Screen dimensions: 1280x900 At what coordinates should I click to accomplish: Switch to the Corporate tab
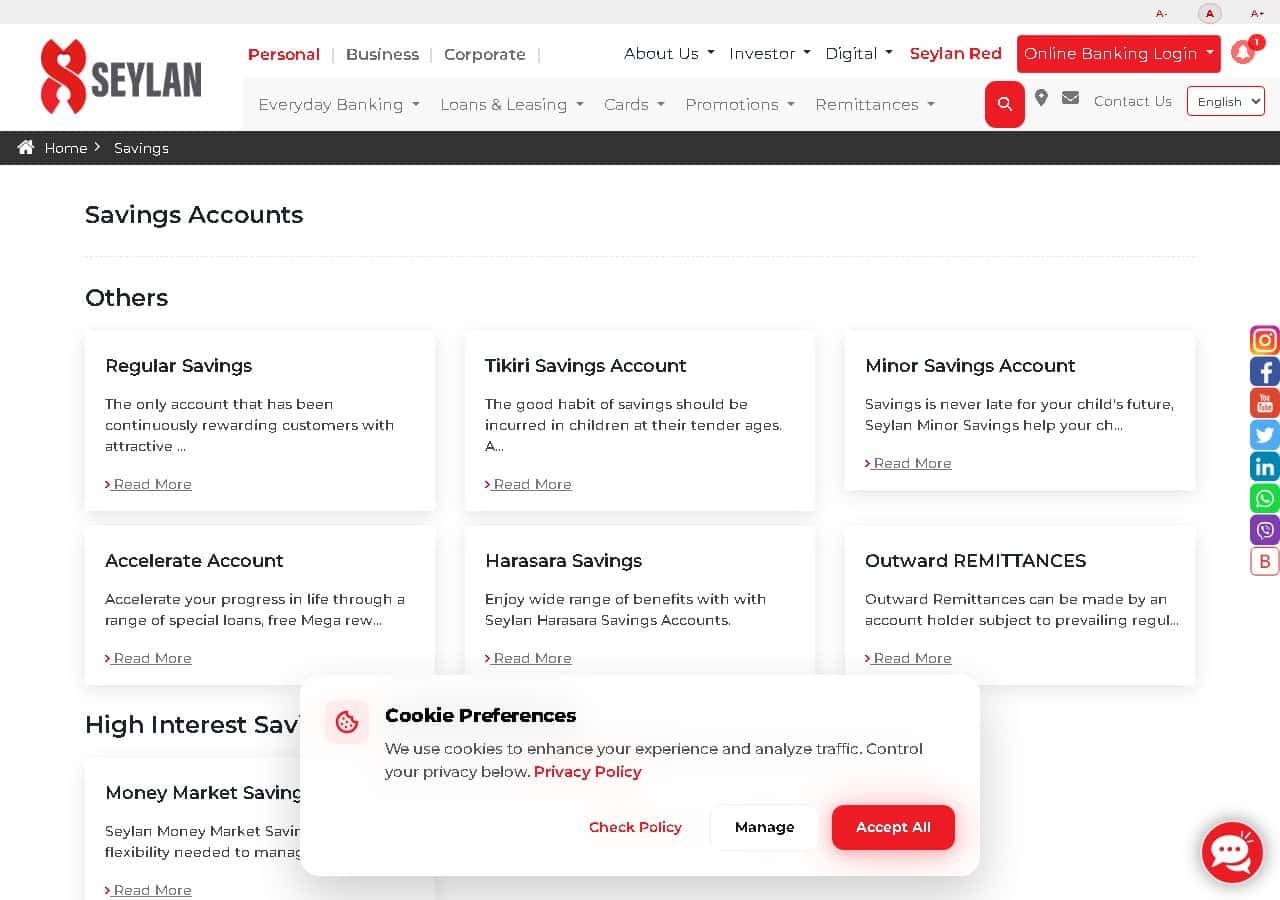(485, 54)
